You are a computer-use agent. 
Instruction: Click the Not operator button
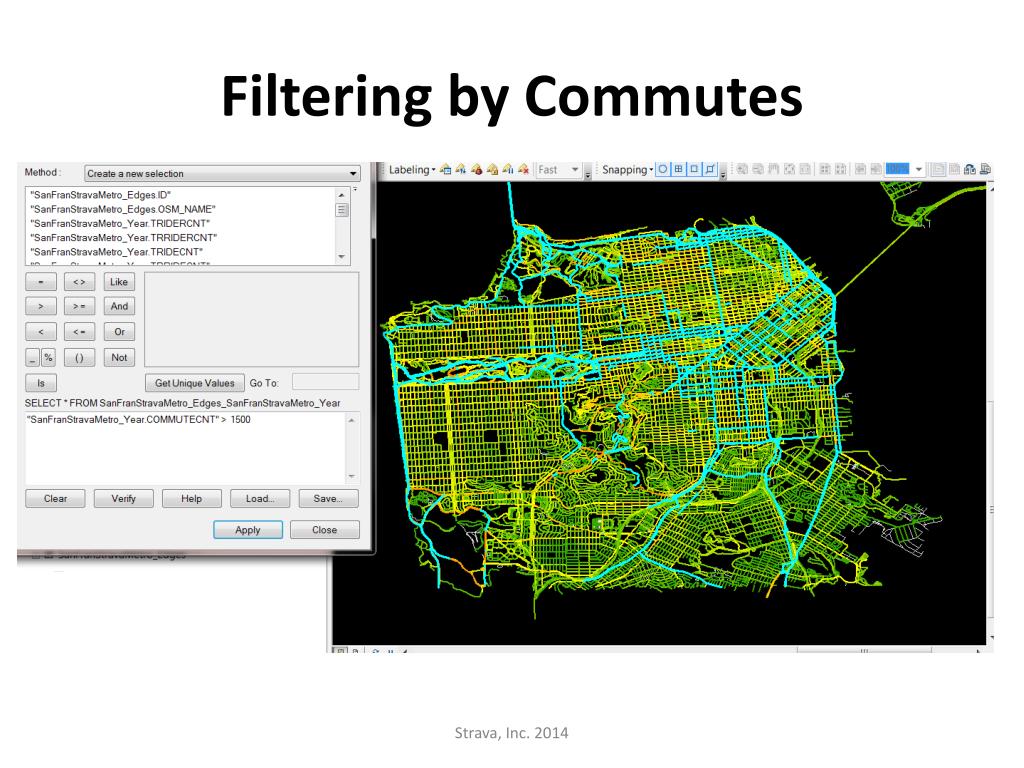tap(119, 358)
